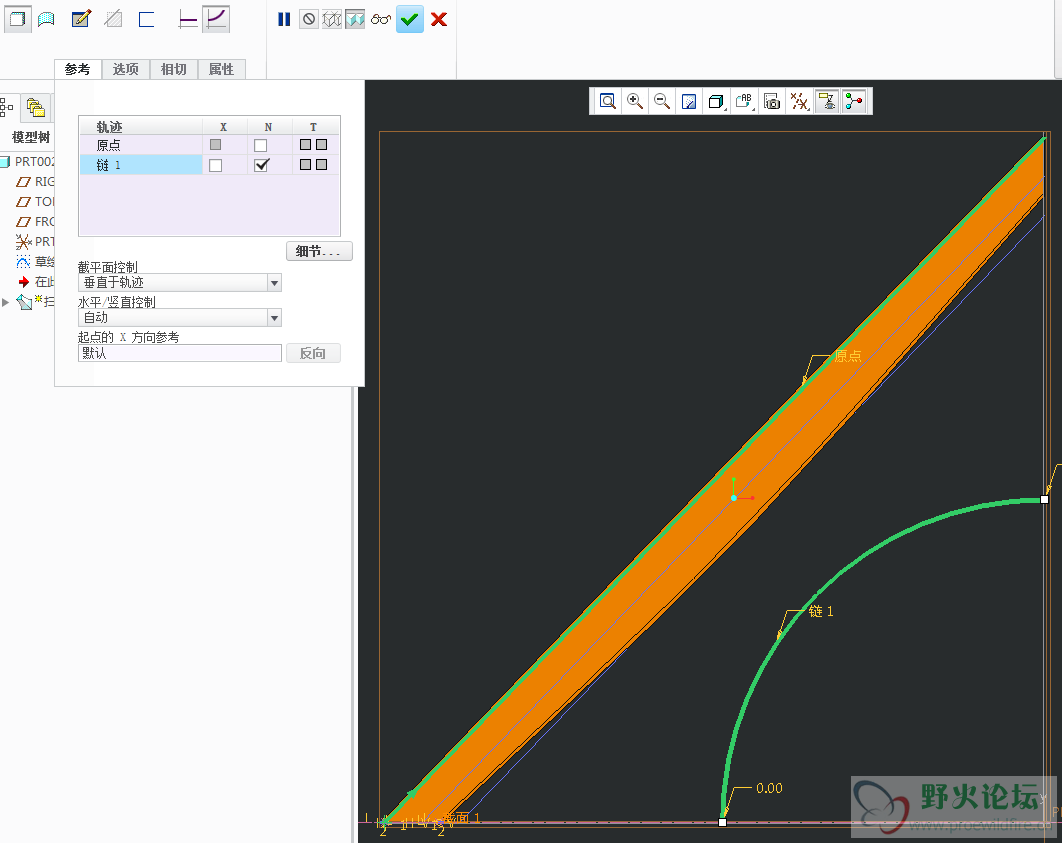This screenshot has height=843, width=1062.
Task: Switch to the 相切 tab
Action: click(x=173, y=69)
